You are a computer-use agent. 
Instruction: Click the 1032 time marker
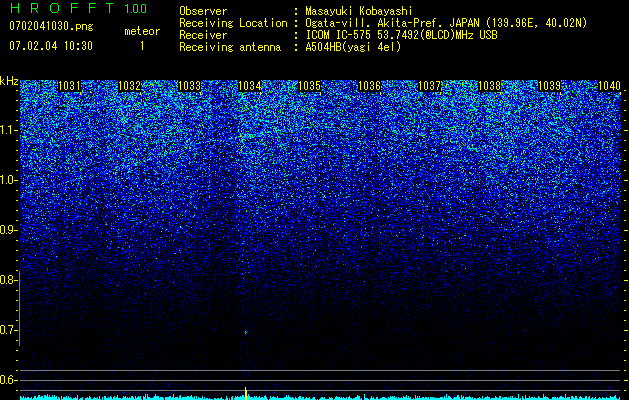point(130,86)
